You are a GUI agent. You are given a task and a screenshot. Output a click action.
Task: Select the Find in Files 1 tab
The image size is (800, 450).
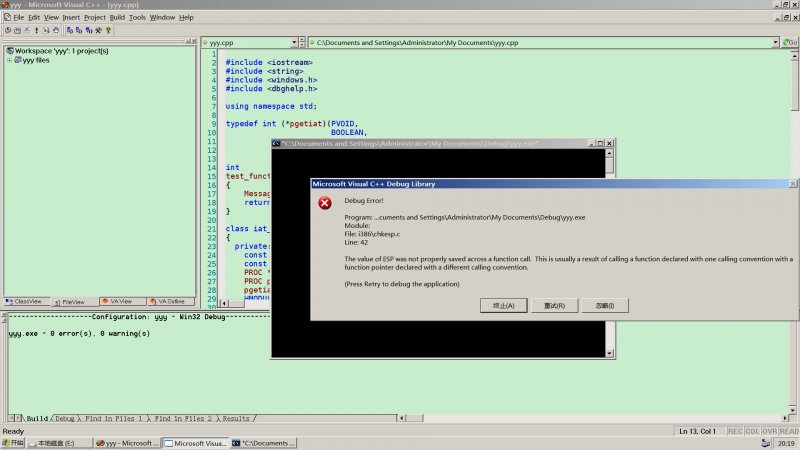[x=113, y=418]
